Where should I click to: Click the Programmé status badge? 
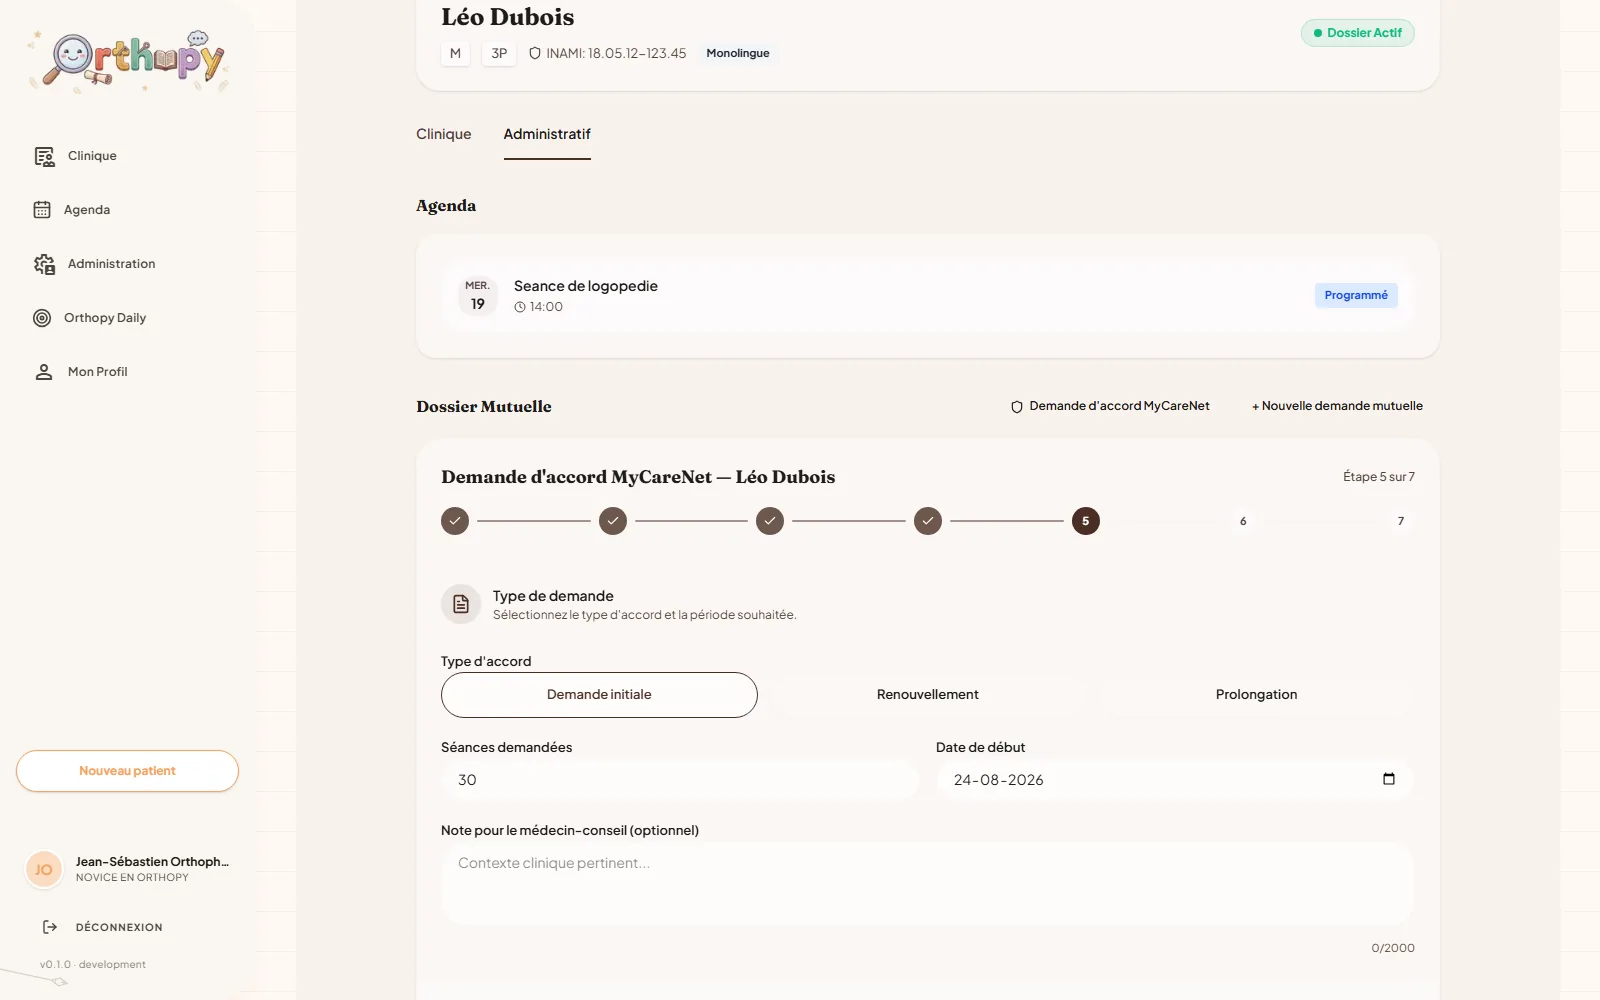[1356, 295]
